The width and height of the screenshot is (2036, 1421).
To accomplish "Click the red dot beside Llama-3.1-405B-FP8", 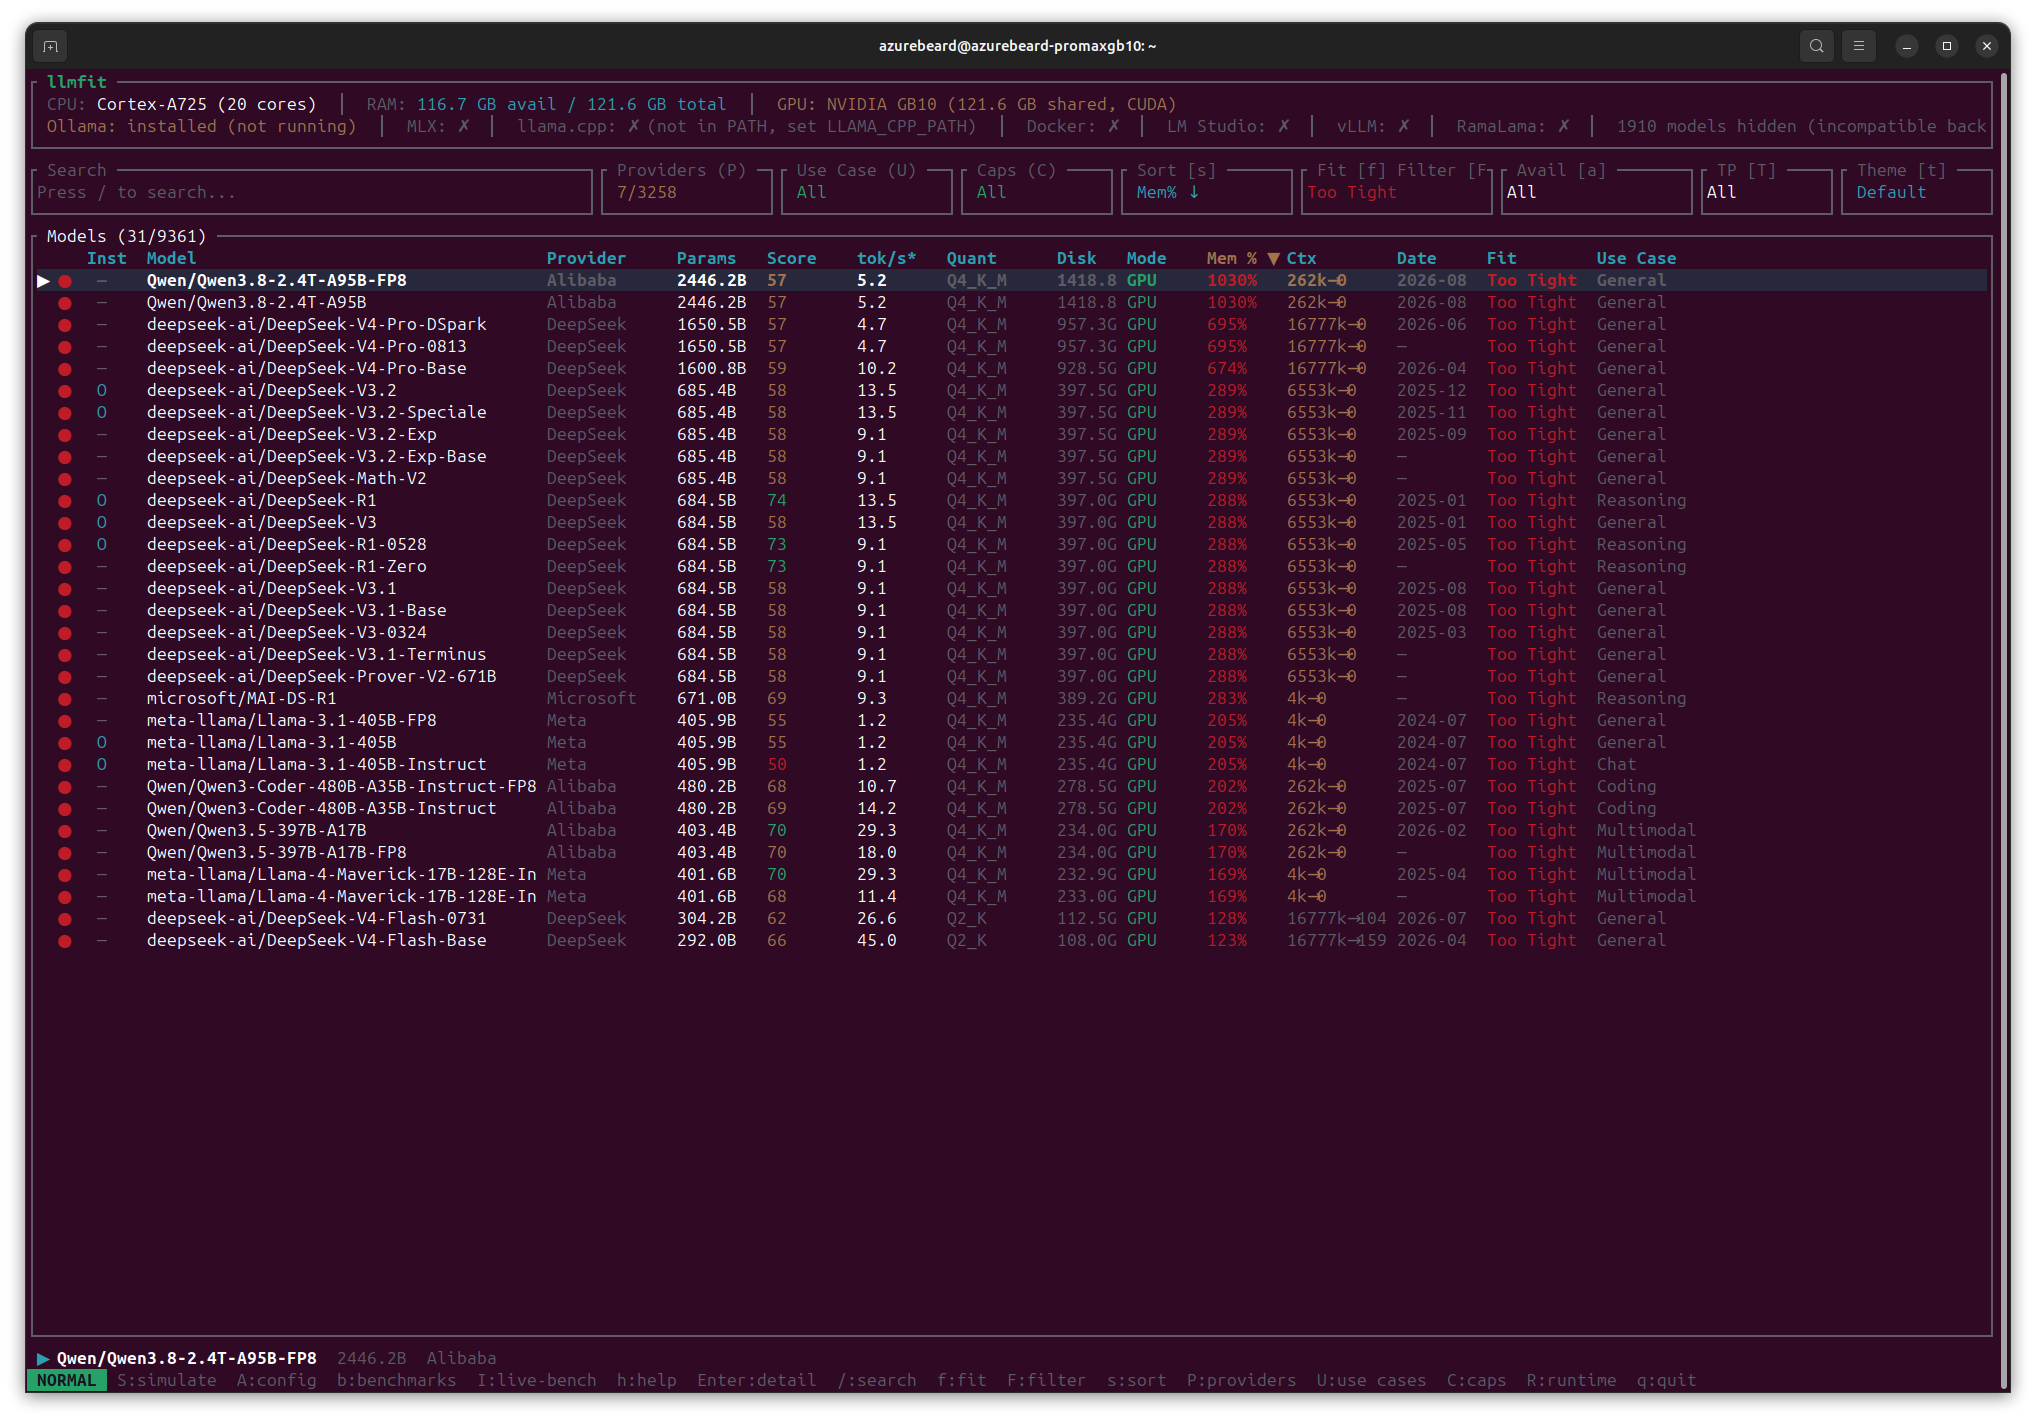I will (65, 721).
